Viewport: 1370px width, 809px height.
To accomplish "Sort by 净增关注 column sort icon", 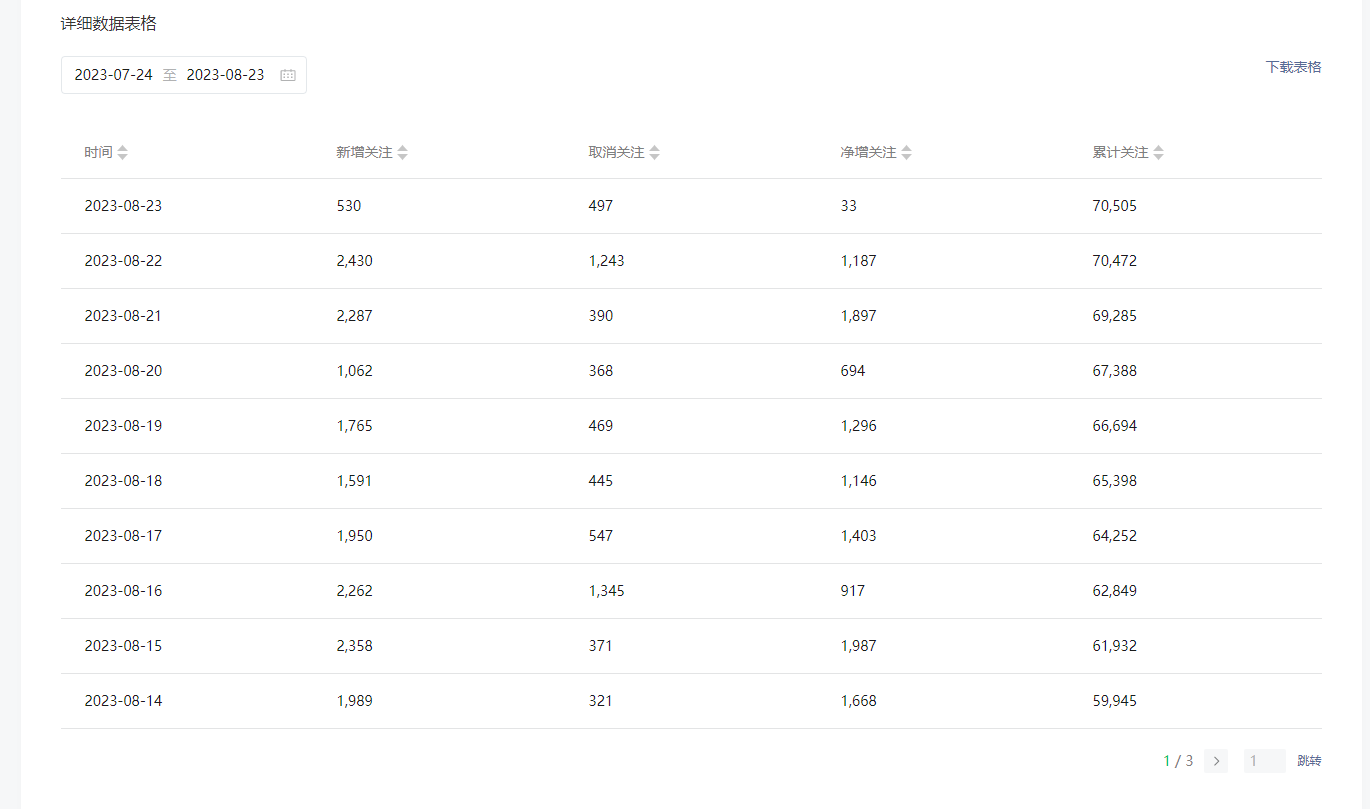I will coord(906,153).
